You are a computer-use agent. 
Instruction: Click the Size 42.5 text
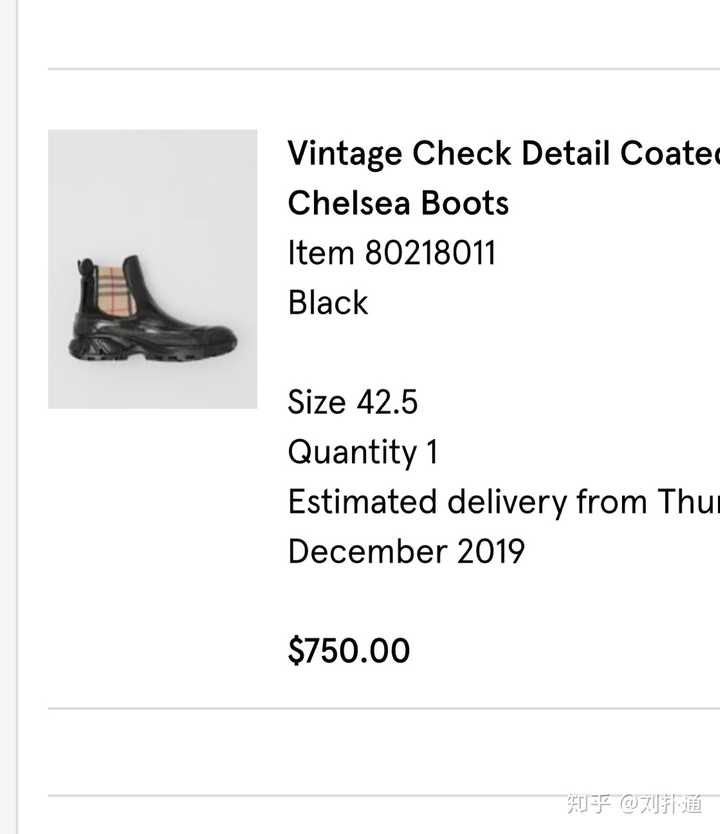coord(353,402)
